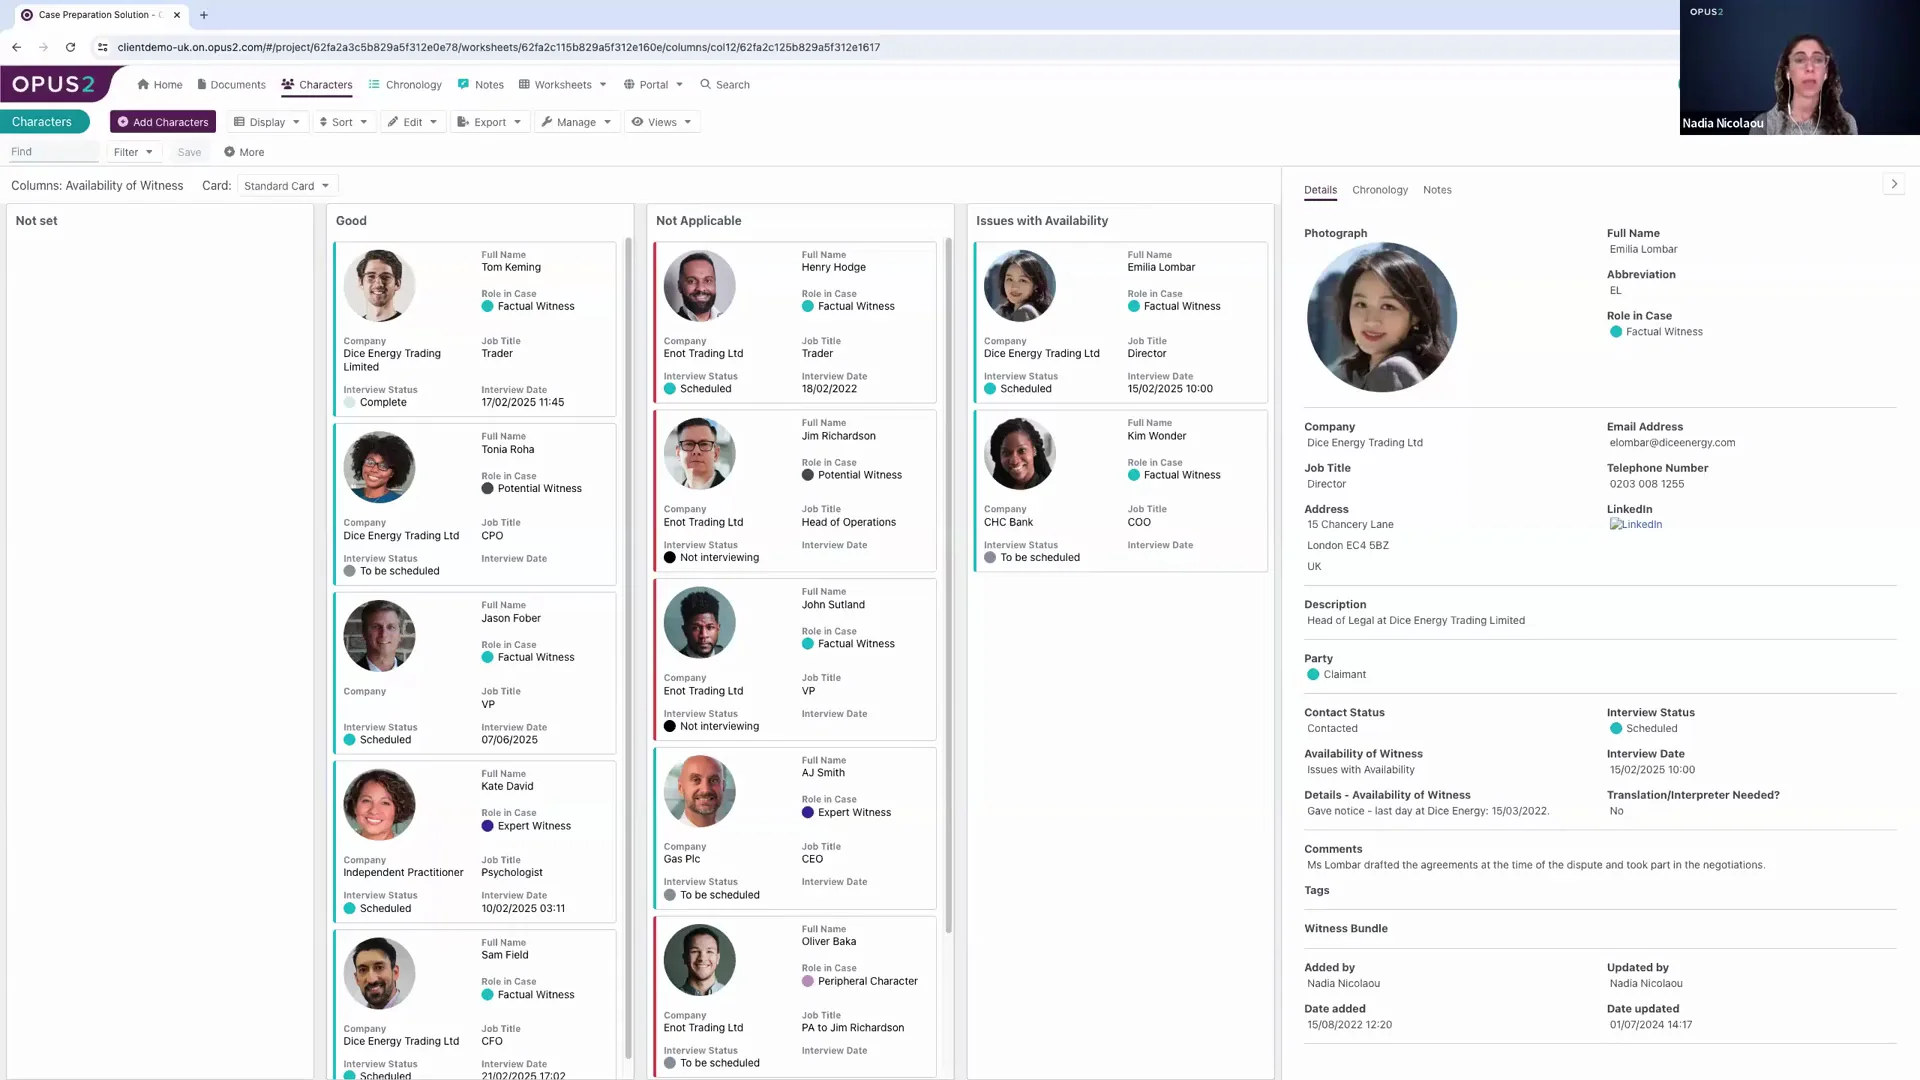Expand the Worksheets menu arrow
The image size is (1920, 1080).
click(603, 85)
